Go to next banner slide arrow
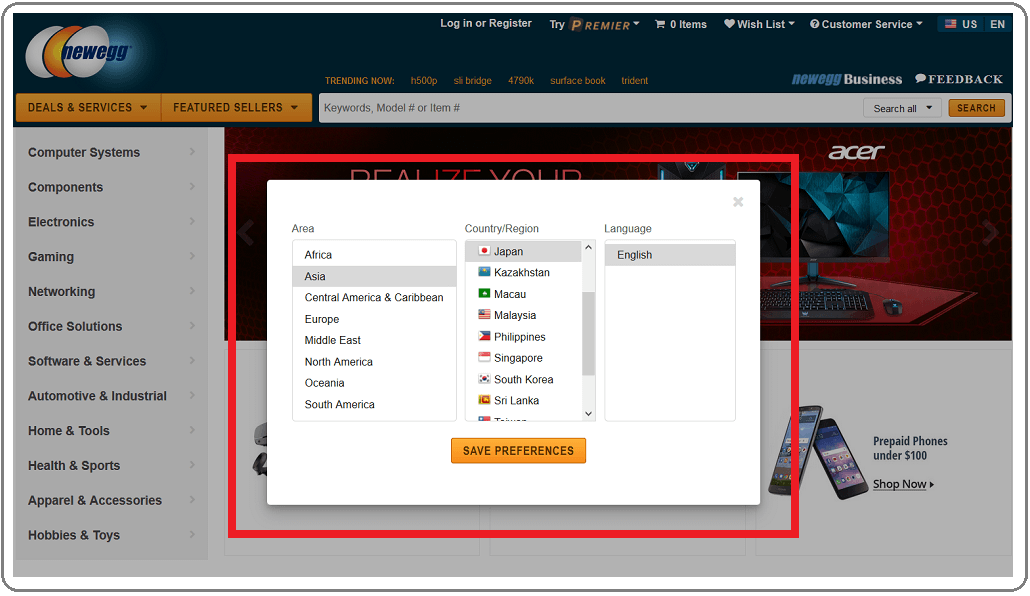This screenshot has width=1030, height=596. pos(991,233)
